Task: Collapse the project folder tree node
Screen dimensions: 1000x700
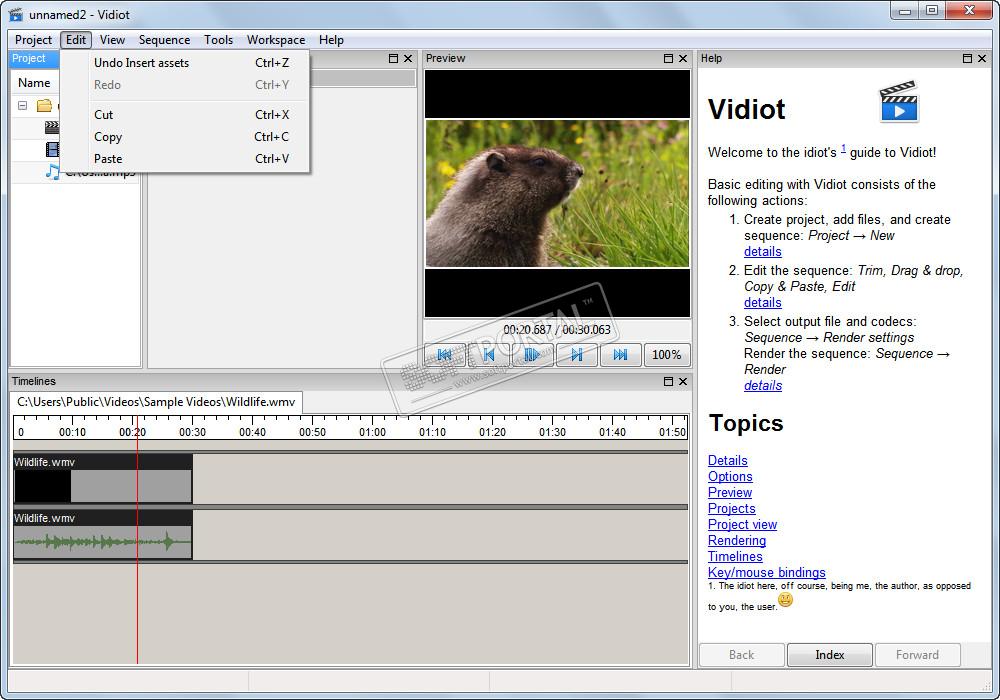Action: pyautogui.click(x=22, y=106)
